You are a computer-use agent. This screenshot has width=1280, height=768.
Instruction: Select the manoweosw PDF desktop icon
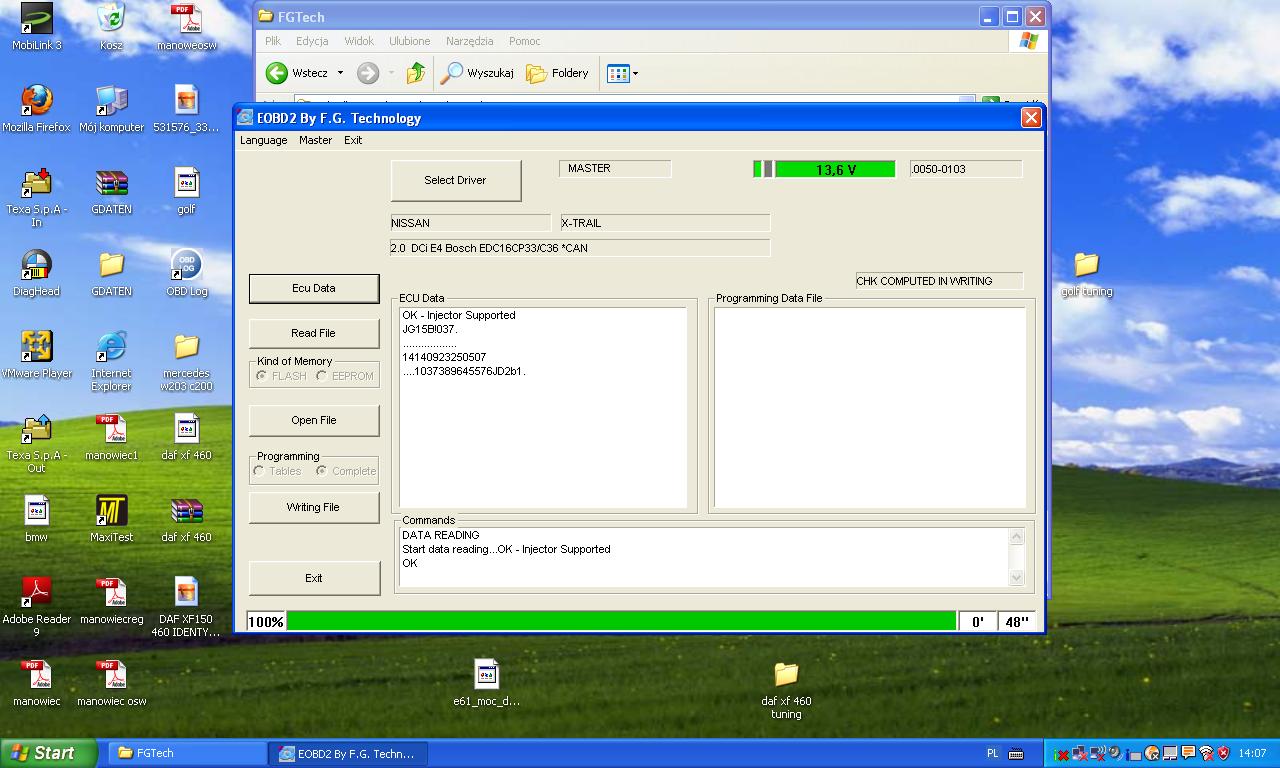pyautogui.click(x=186, y=27)
